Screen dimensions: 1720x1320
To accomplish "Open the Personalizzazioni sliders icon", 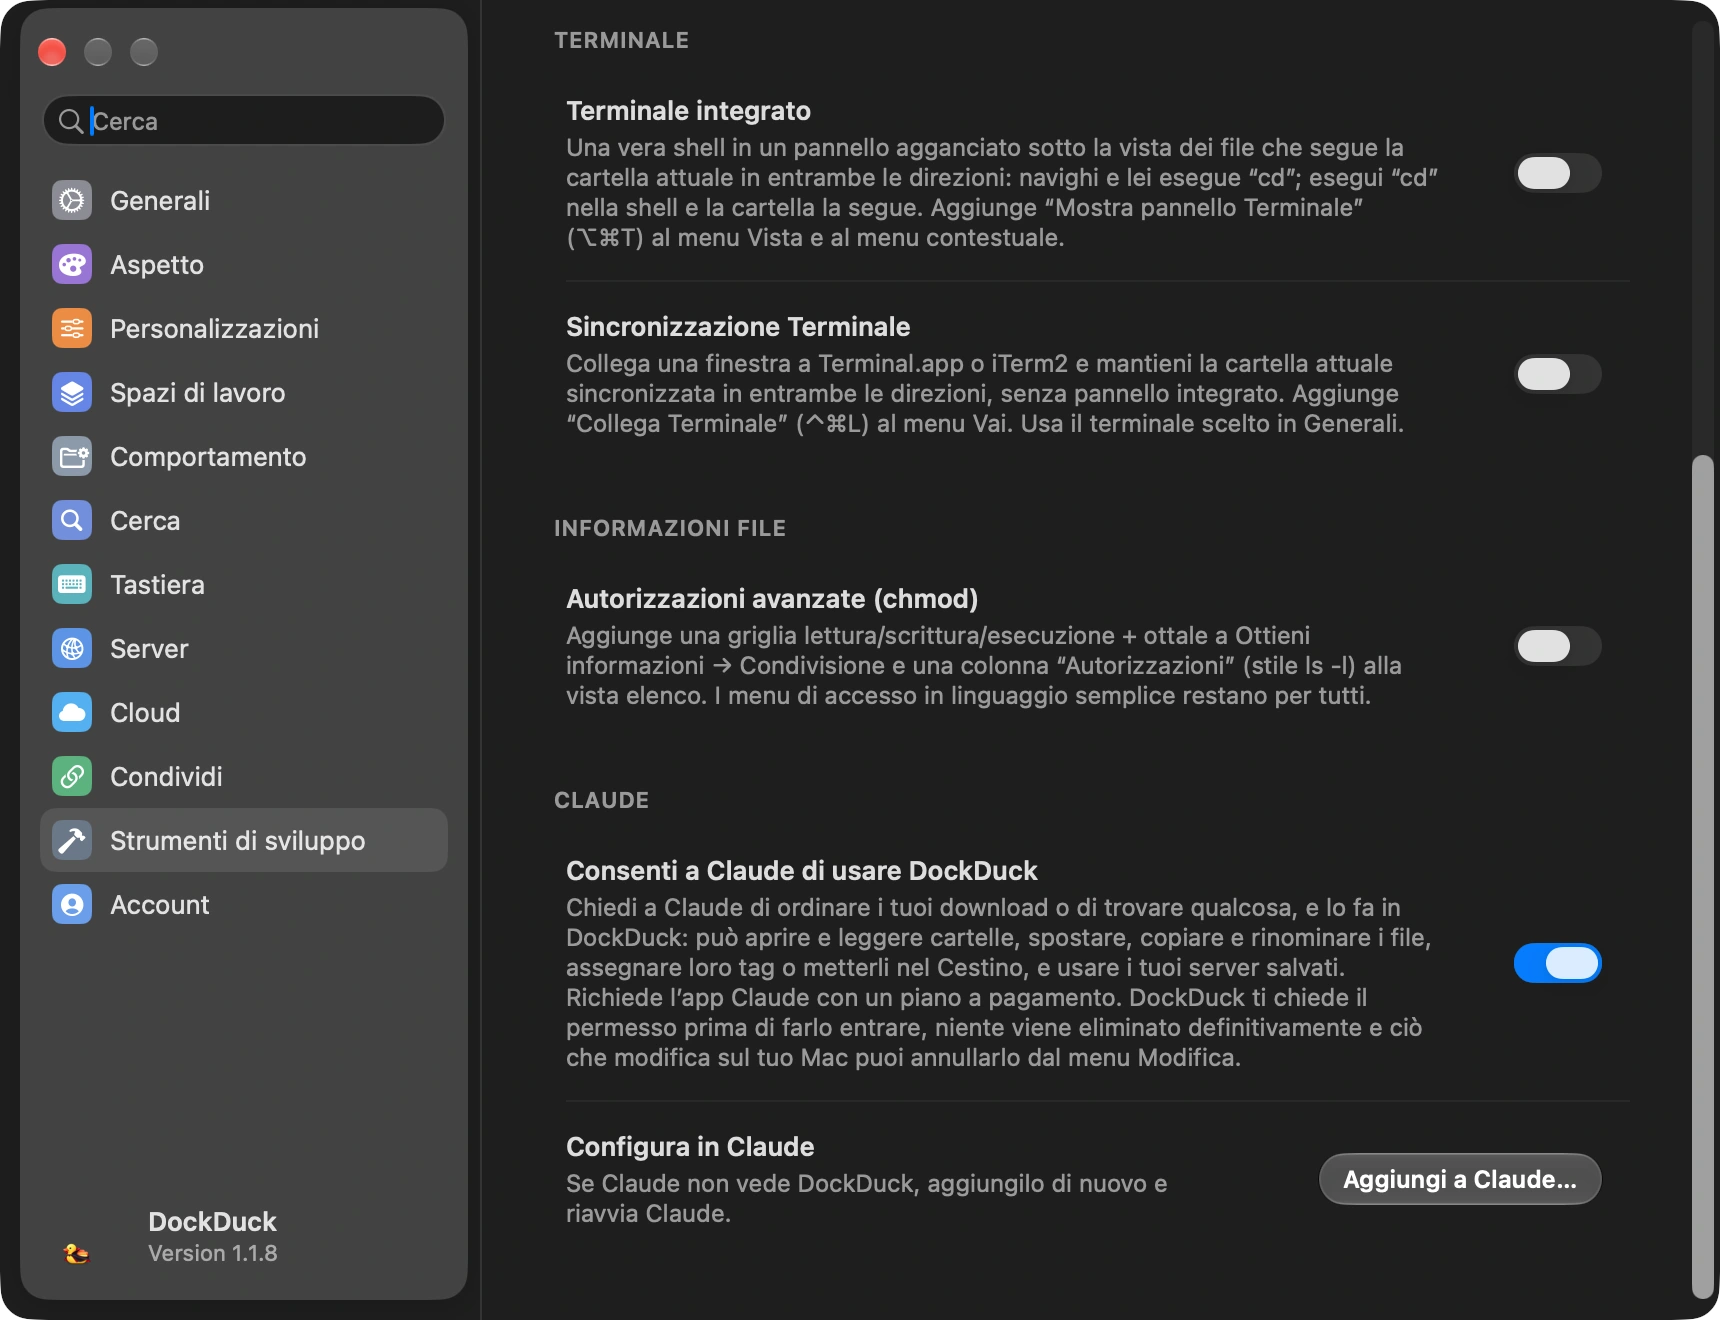I will [72, 329].
